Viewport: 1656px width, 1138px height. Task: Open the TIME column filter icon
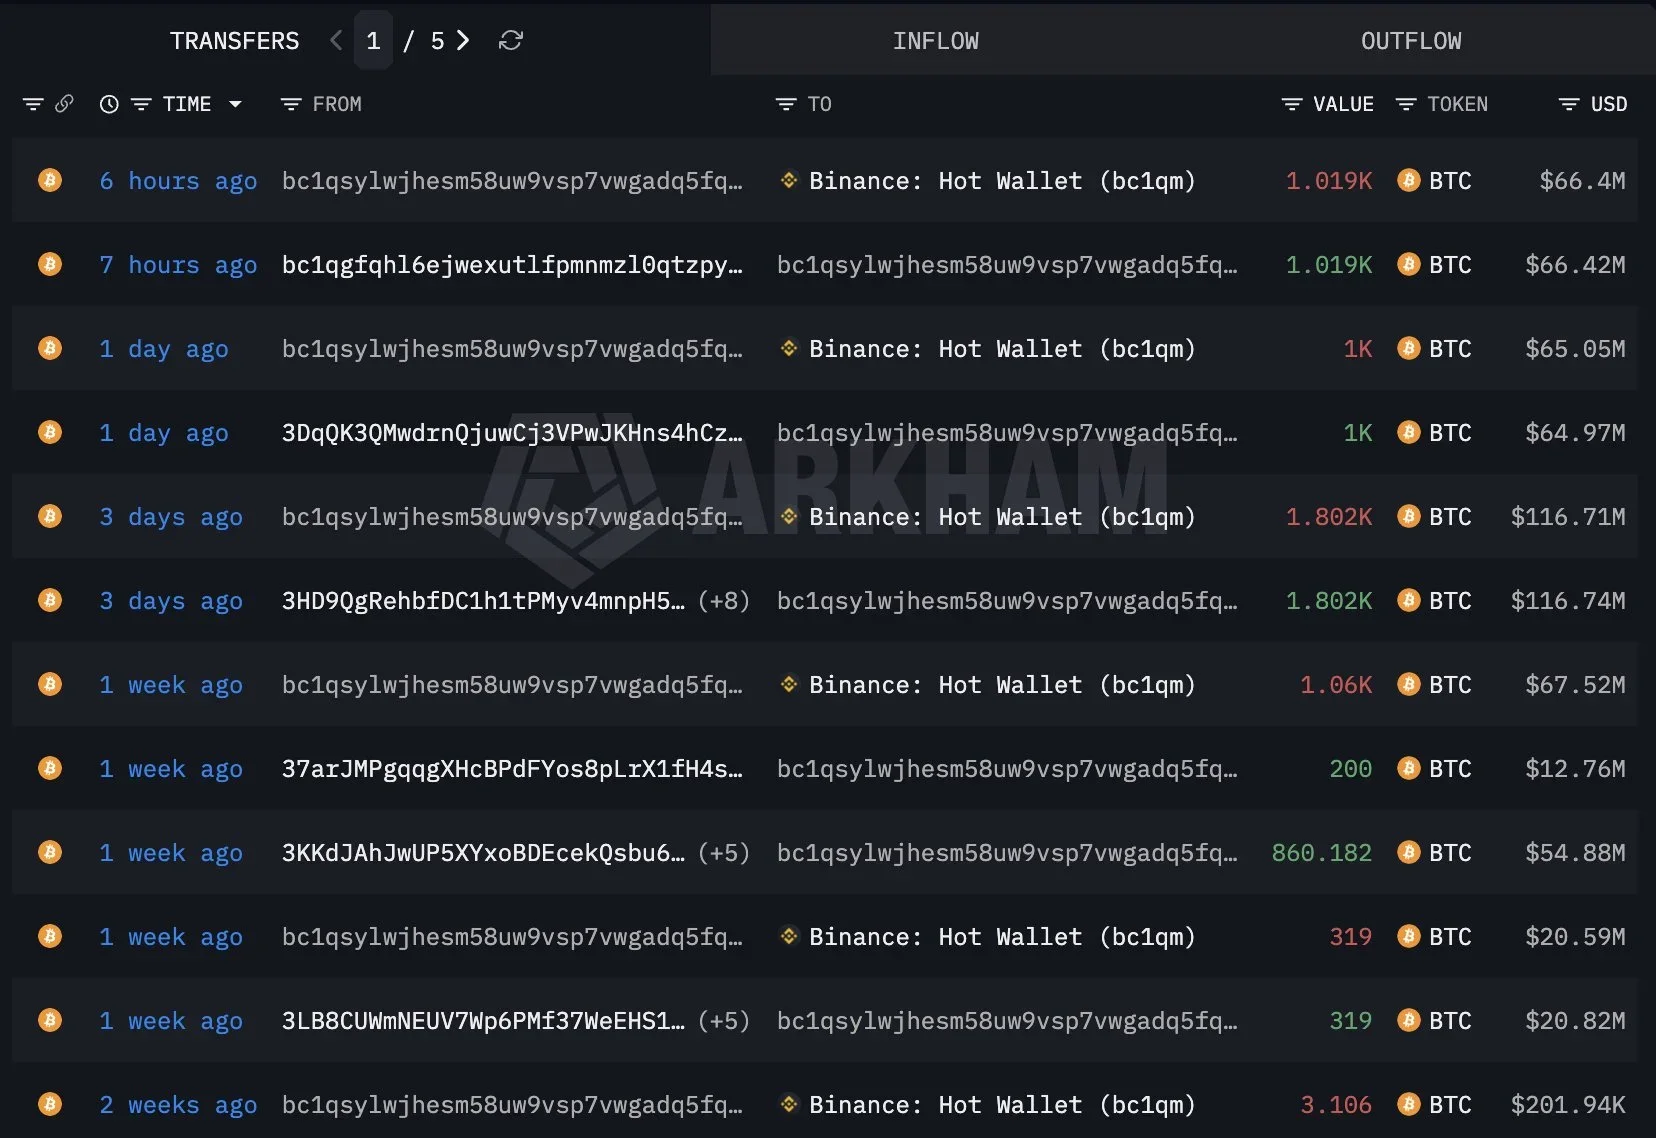(142, 104)
